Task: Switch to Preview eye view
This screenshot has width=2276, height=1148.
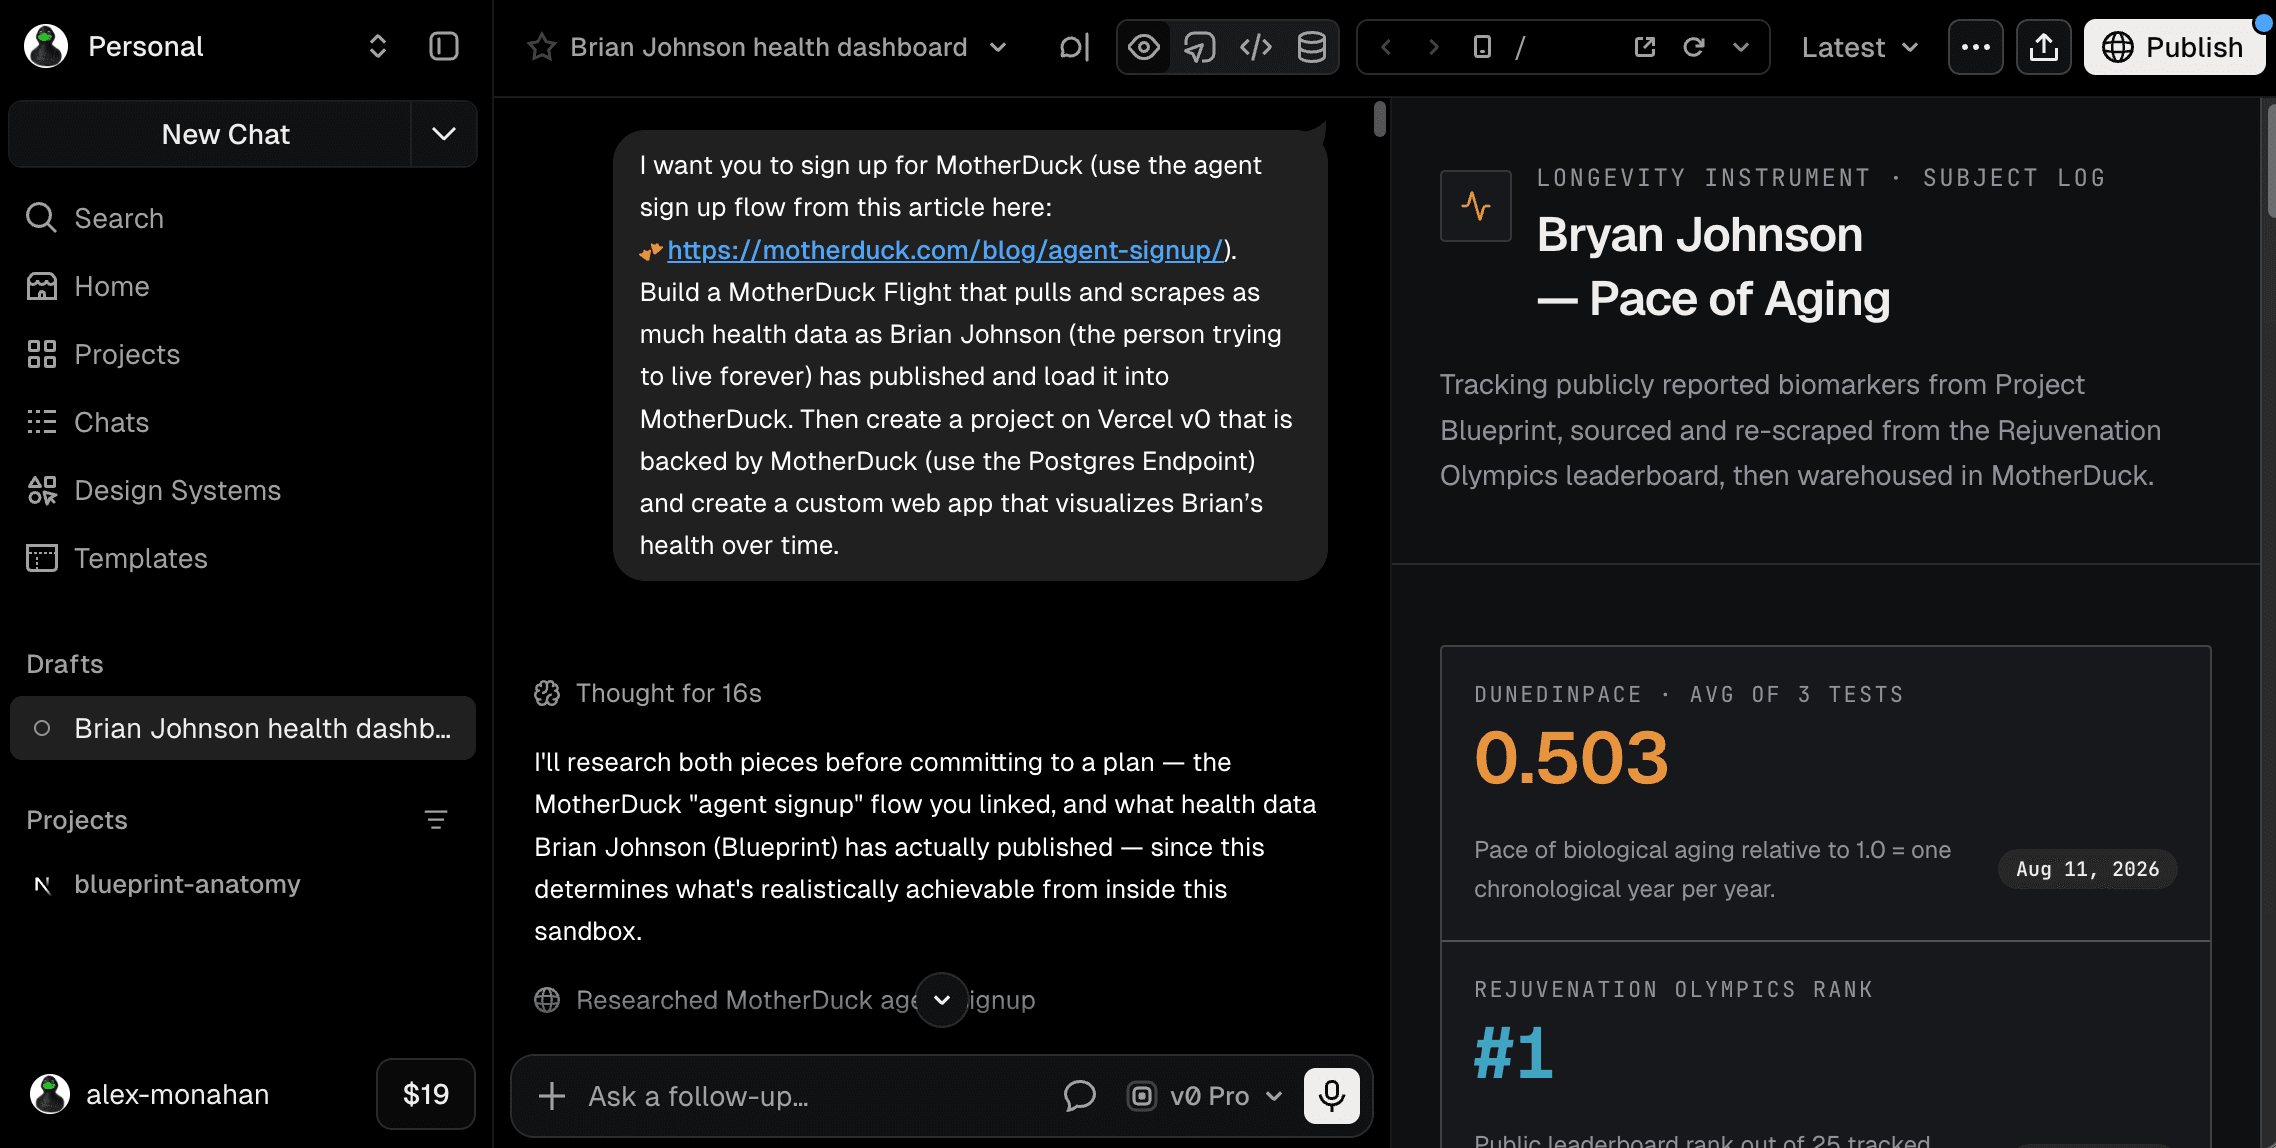Action: (1144, 47)
